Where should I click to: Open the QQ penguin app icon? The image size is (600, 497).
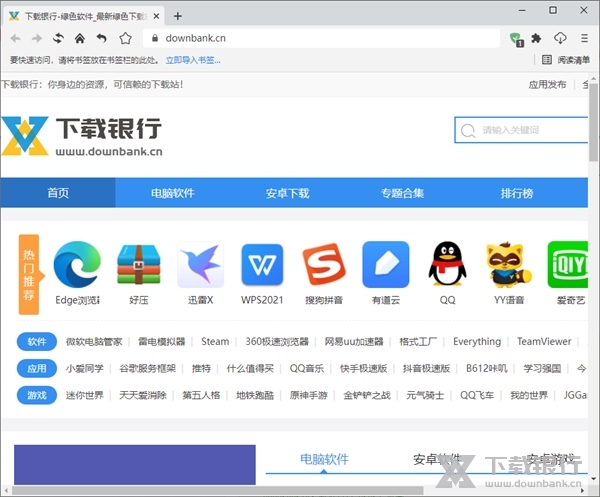(x=447, y=264)
